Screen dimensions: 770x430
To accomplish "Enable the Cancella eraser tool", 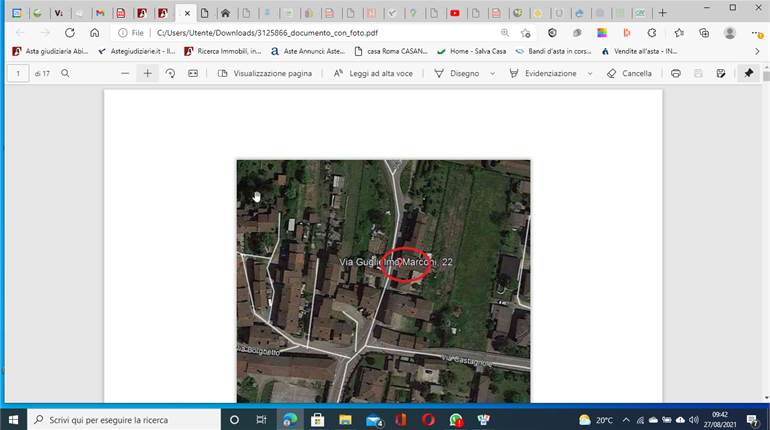I will coord(630,73).
